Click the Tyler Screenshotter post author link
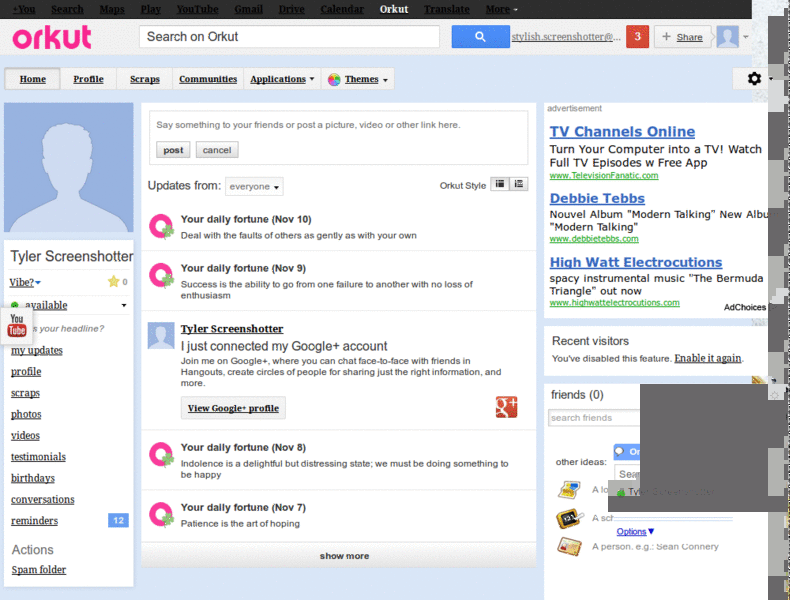The height and width of the screenshot is (600, 800). 232,329
